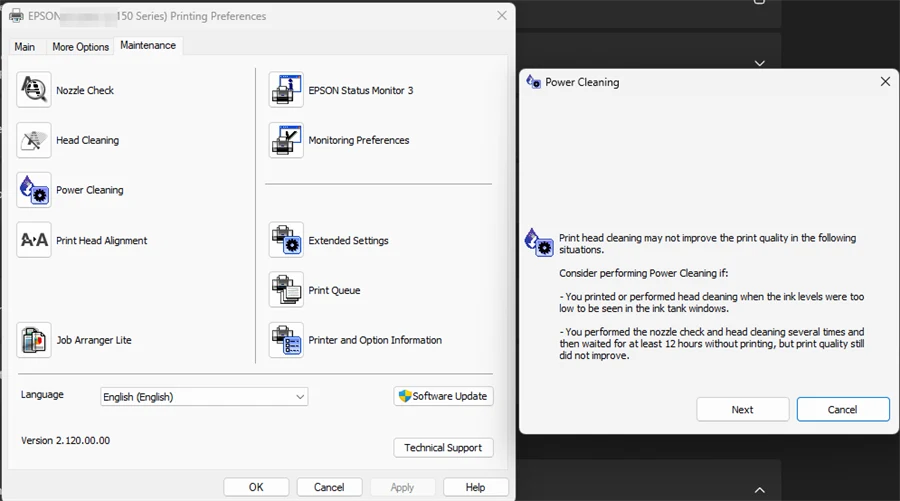Open the Monitoring Preferences icon
This screenshot has height=501, width=900.
tap(286, 140)
